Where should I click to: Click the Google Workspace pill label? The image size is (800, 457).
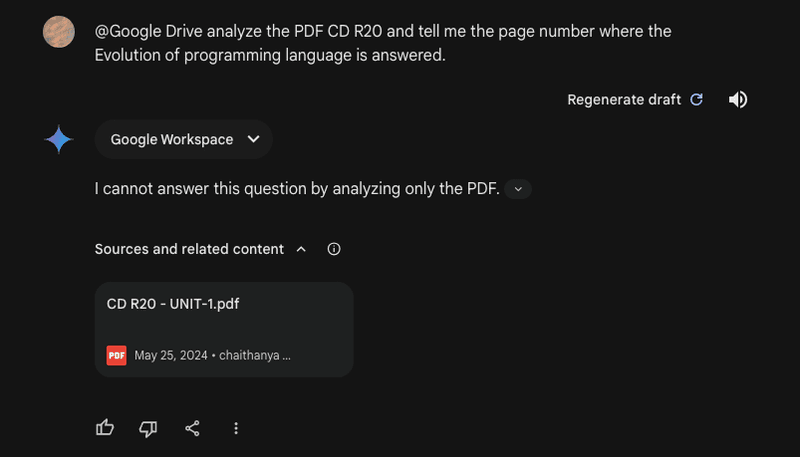[x=172, y=139]
